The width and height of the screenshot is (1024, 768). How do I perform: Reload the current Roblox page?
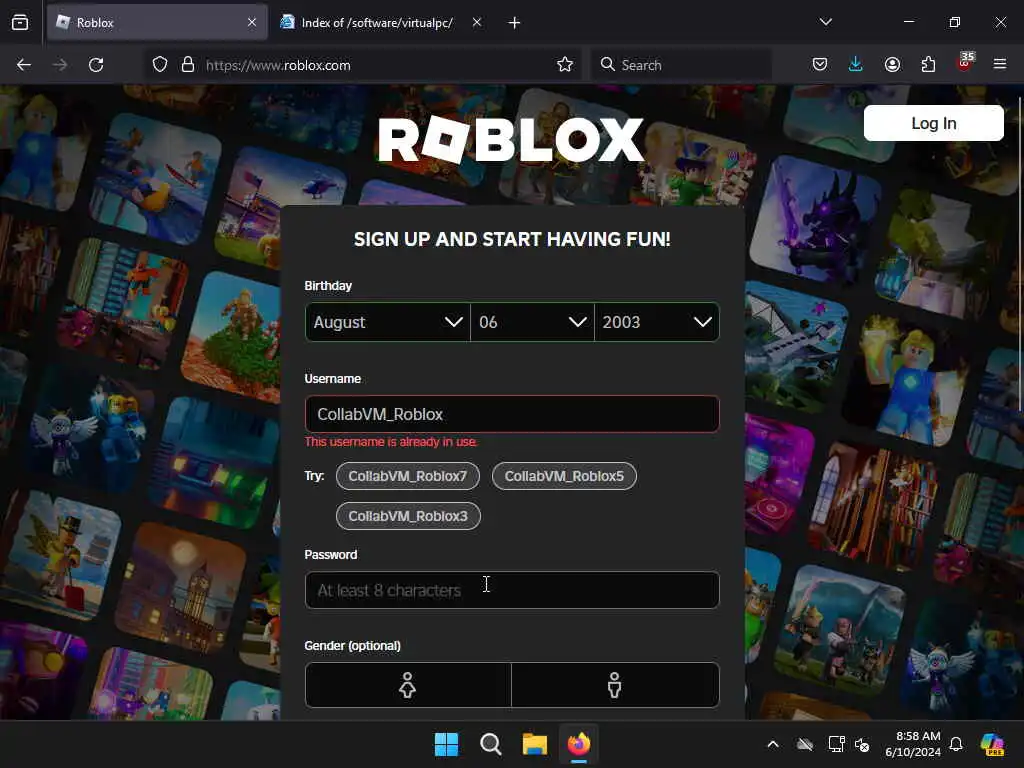pos(96,65)
